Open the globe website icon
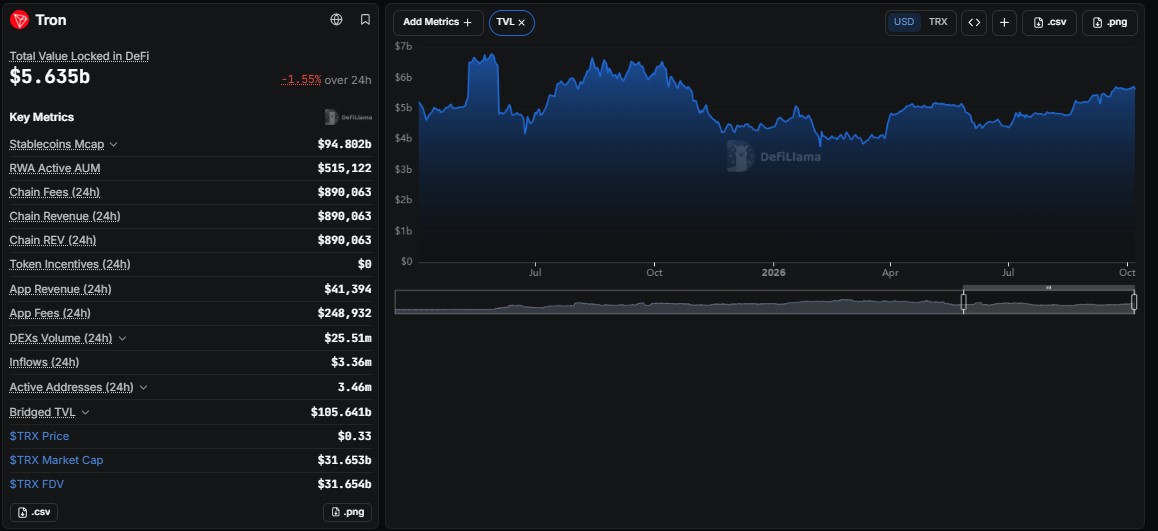Viewport: 1158px width, 531px height. tap(337, 20)
